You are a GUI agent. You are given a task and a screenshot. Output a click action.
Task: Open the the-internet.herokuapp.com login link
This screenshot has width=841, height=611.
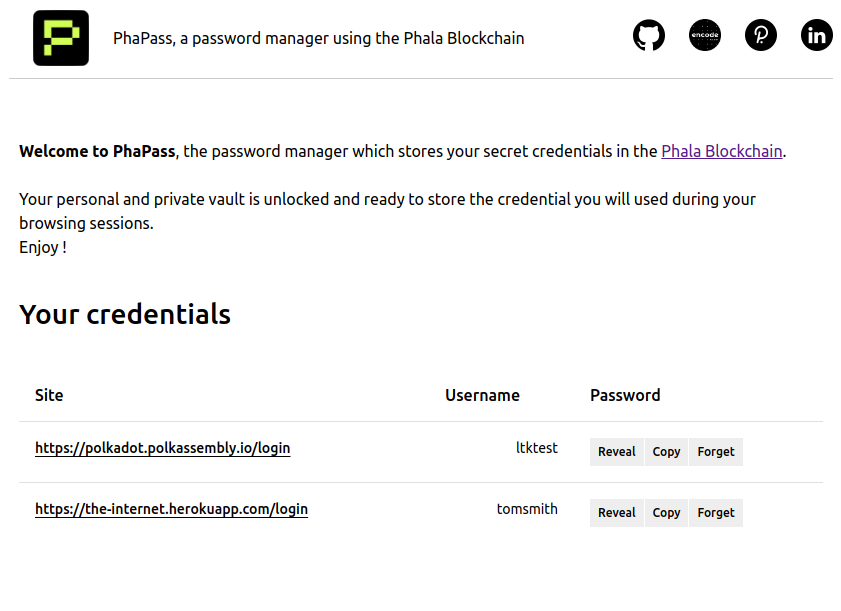(171, 509)
